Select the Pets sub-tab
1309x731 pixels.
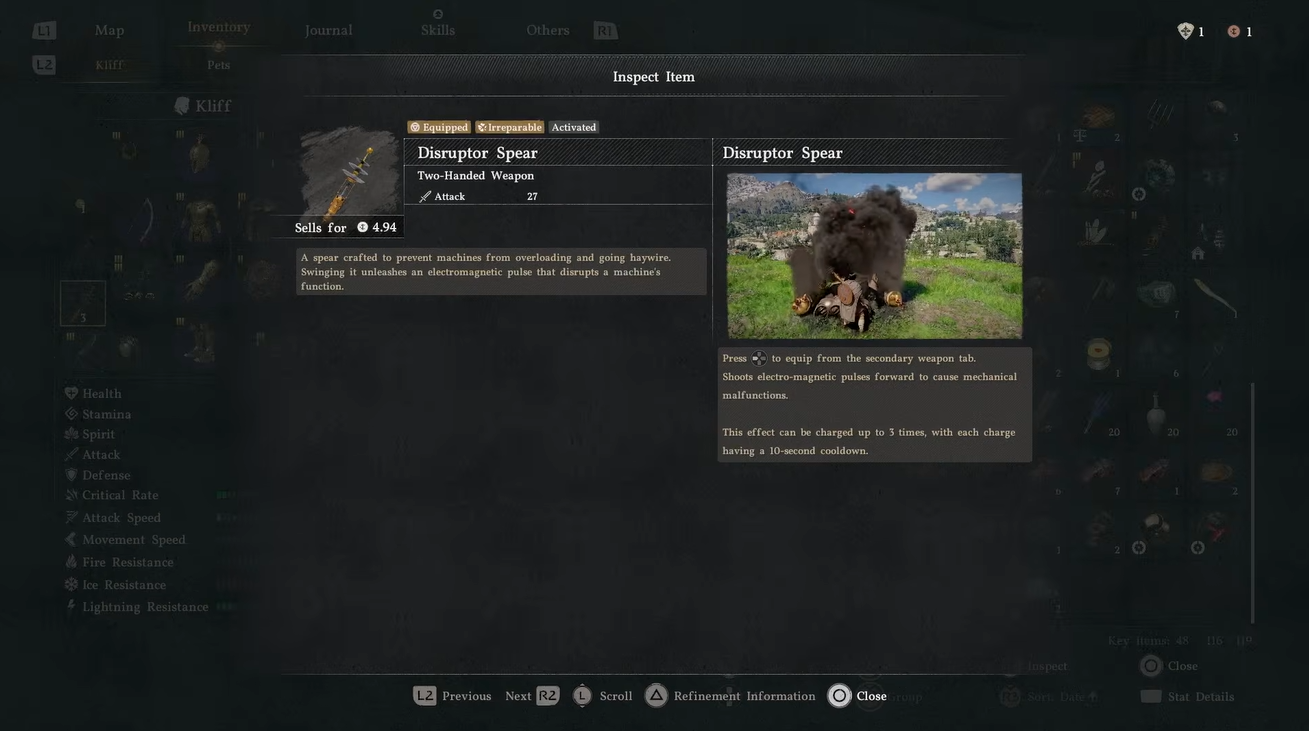pos(219,65)
